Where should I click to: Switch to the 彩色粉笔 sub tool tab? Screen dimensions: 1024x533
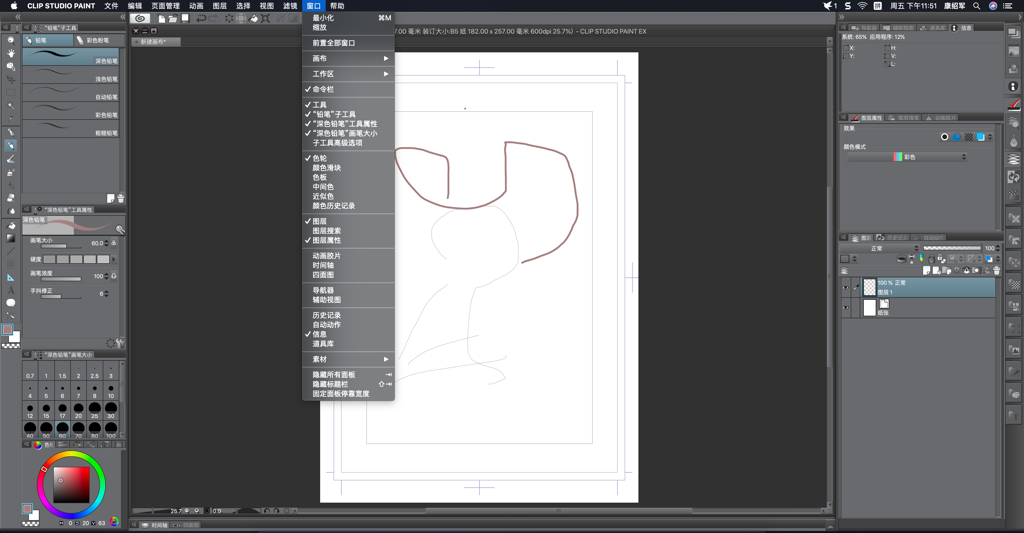[96, 41]
